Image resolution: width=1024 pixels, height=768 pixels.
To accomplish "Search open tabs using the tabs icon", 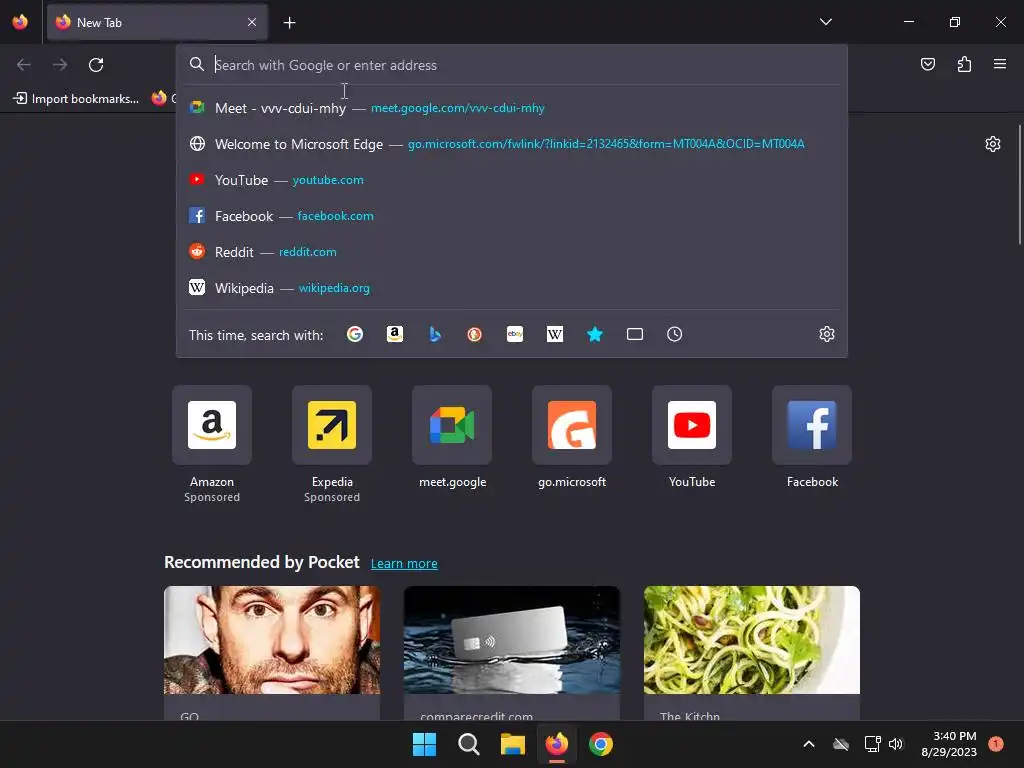I will [635, 334].
